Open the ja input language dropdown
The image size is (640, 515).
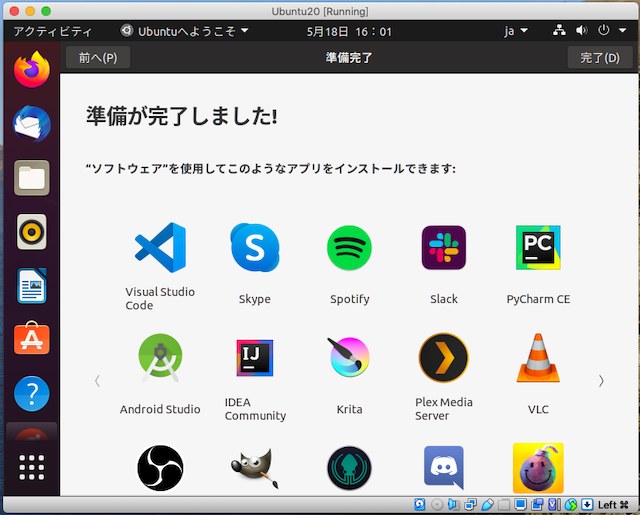[x=516, y=31]
